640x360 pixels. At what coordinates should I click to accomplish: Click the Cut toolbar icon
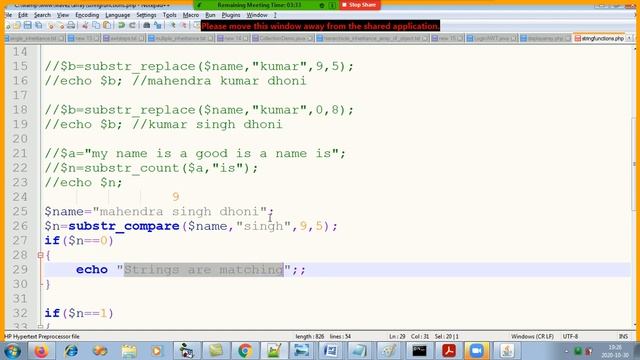pos(85,25)
